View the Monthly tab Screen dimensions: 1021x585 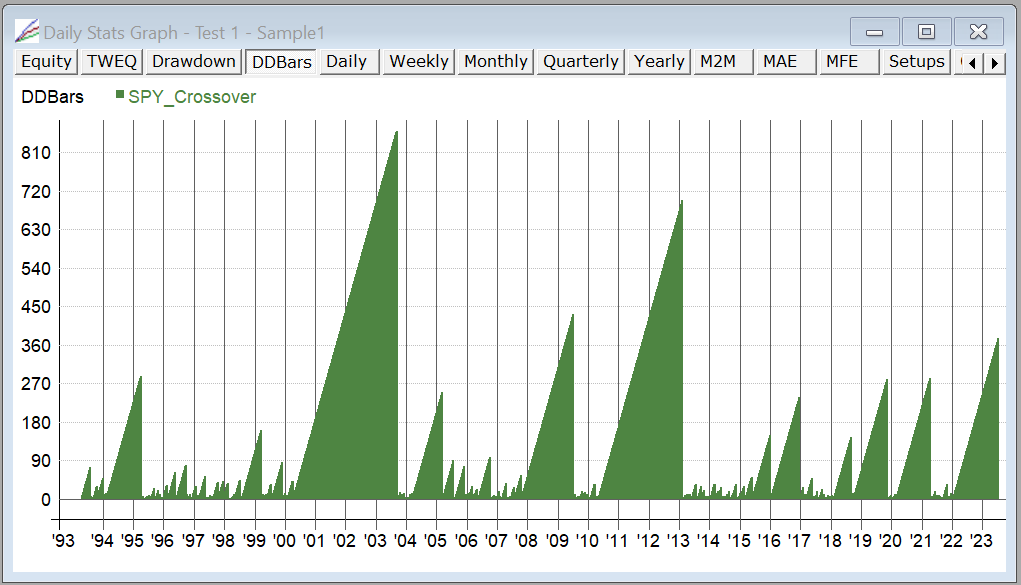coord(495,62)
